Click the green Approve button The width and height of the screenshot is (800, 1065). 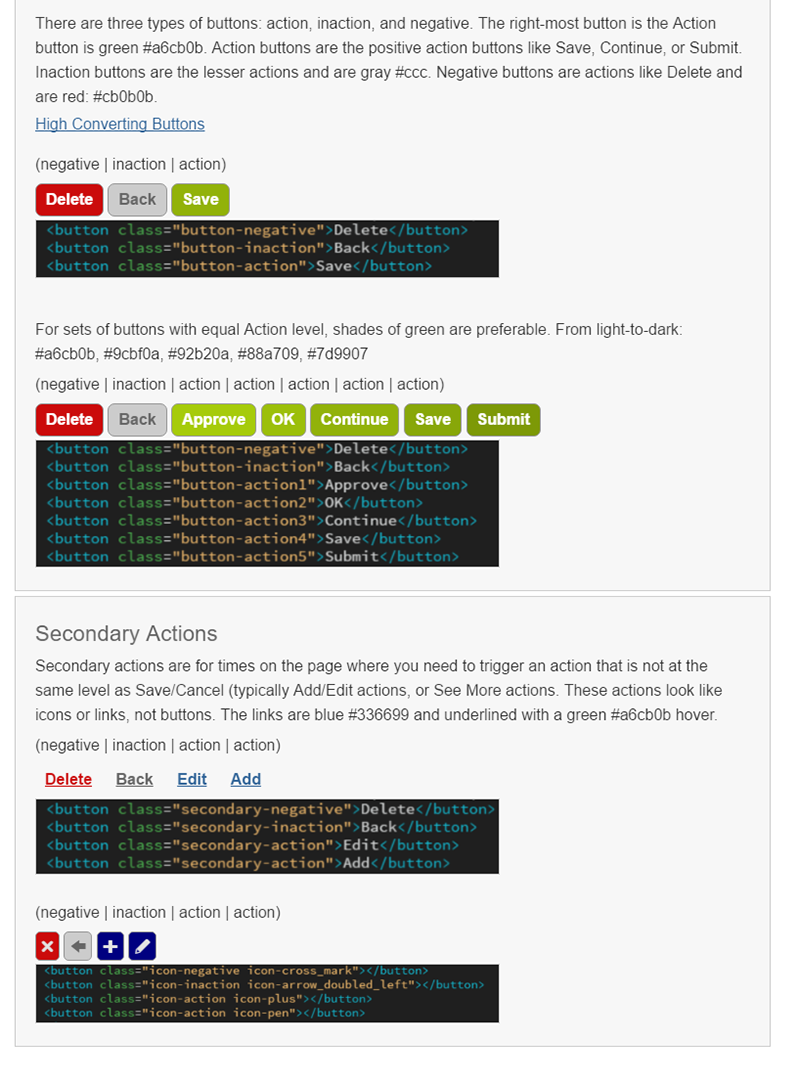click(x=213, y=420)
